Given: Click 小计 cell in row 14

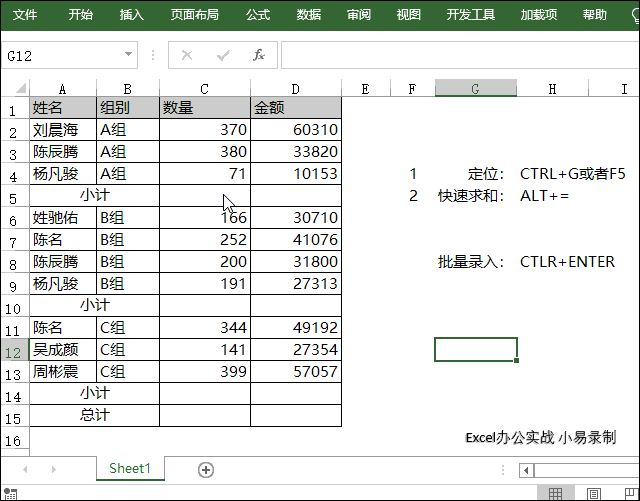Looking at the screenshot, I should [95, 394].
